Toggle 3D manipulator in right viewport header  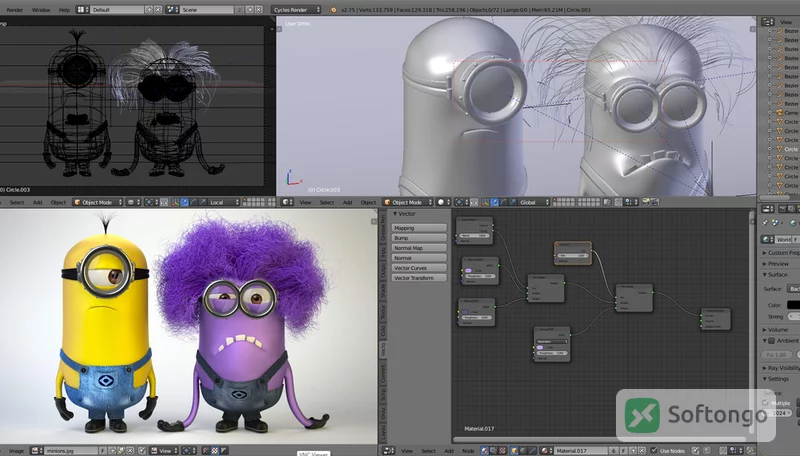point(485,202)
